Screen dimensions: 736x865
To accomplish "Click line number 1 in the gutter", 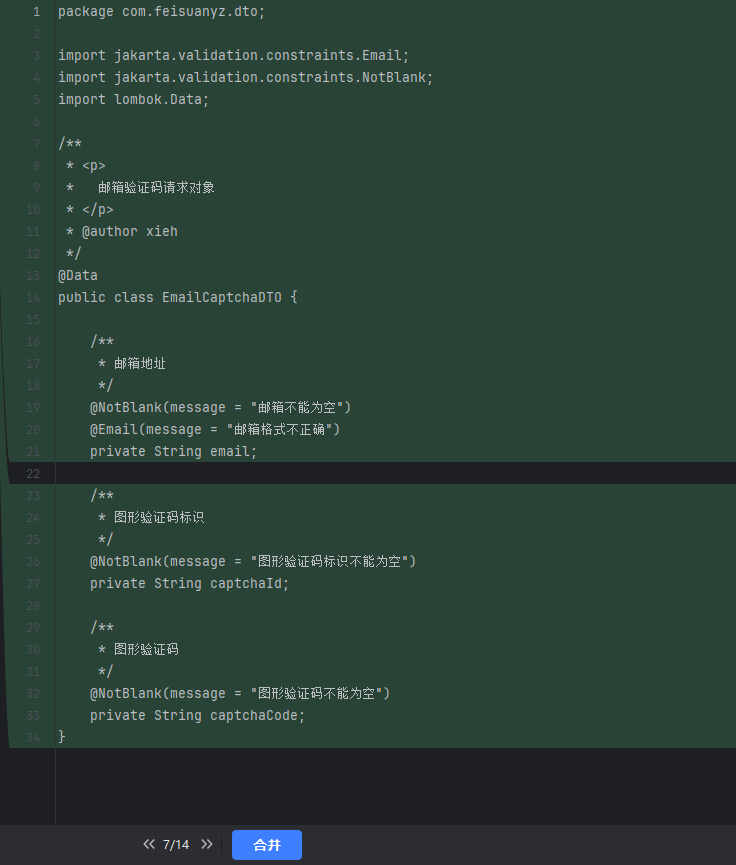I will click(36, 12).
